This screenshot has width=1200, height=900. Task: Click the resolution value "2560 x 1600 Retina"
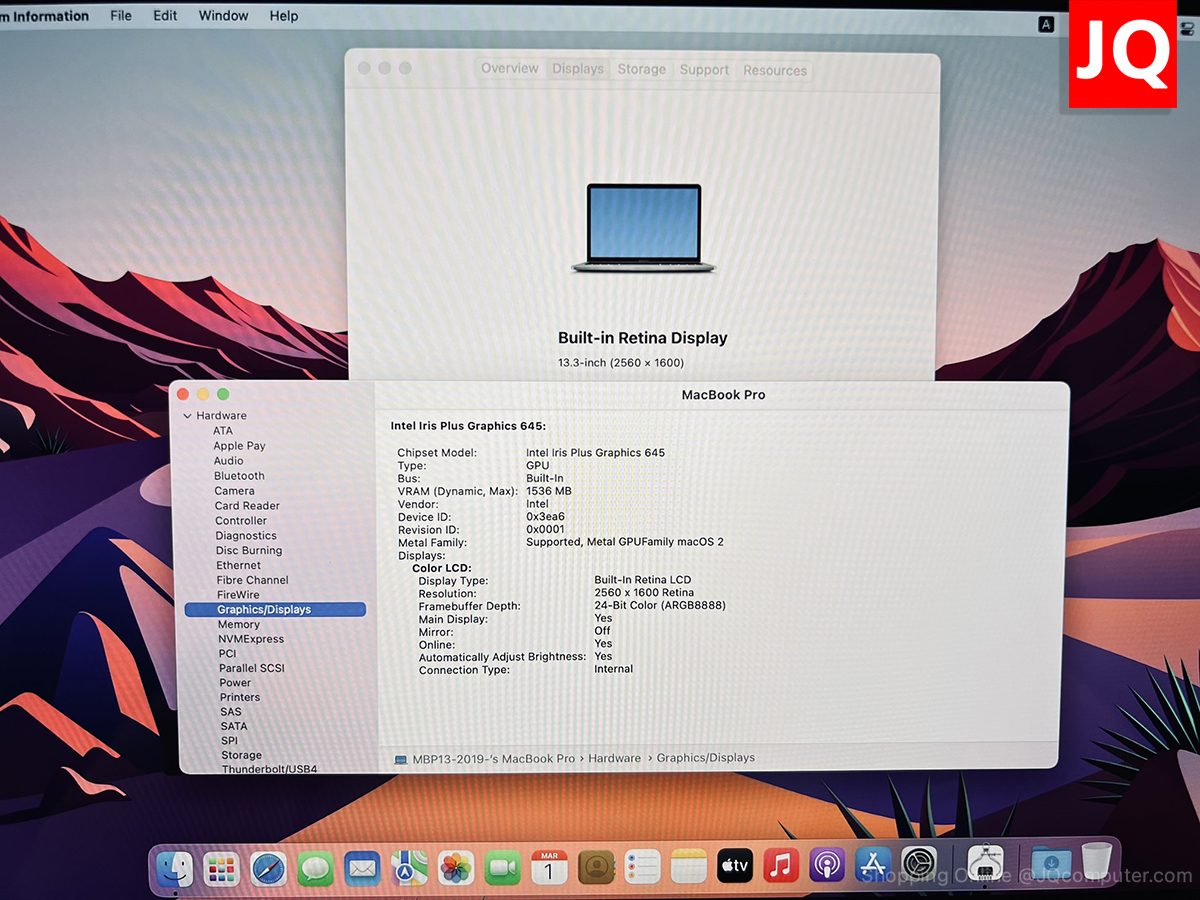click(x=644, y=593)
